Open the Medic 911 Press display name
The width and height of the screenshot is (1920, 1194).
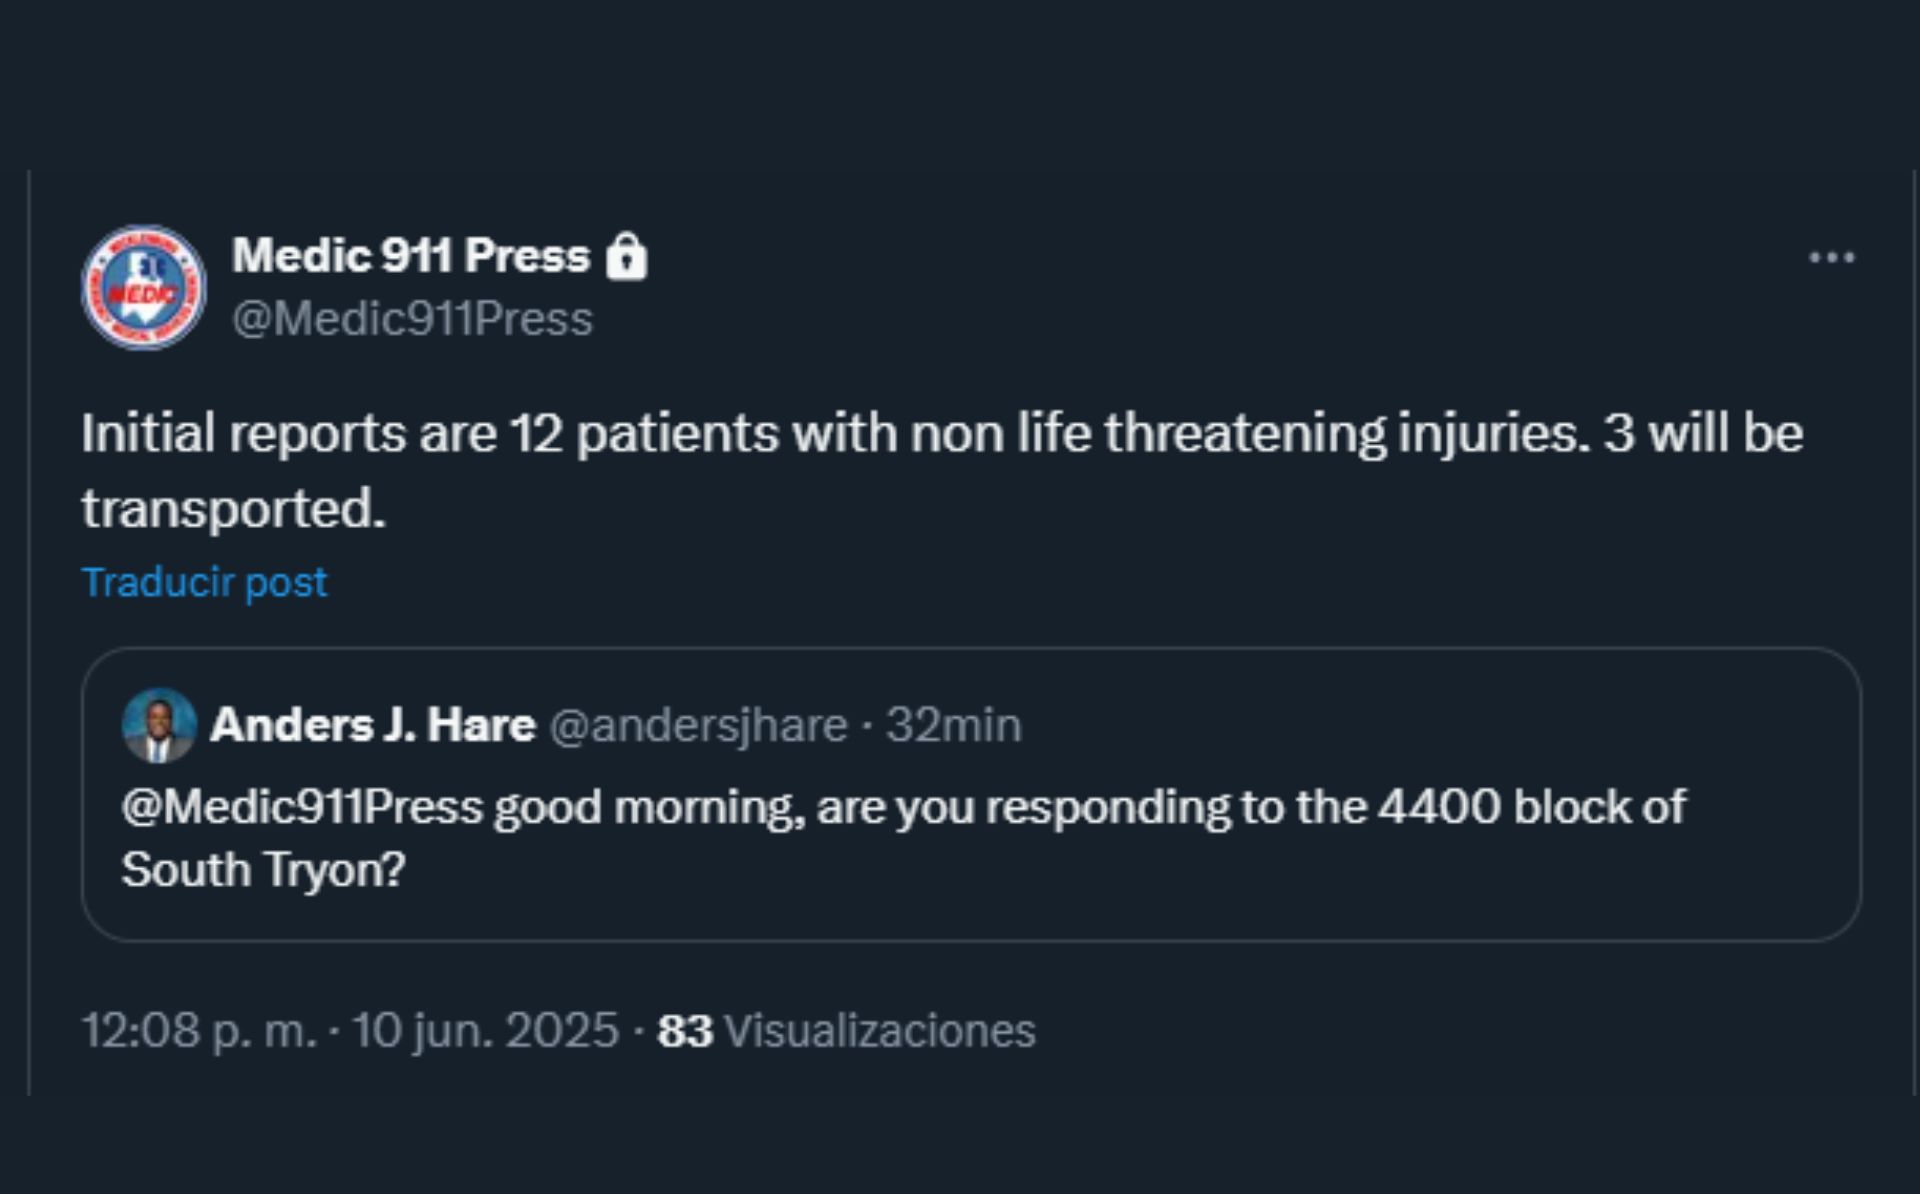pos(411,256)
